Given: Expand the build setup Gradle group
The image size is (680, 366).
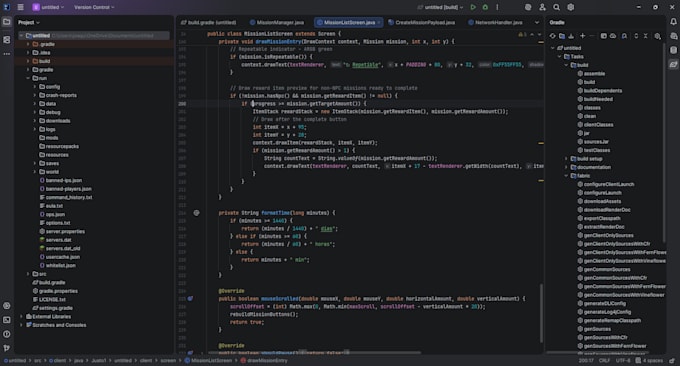Looking at the screenshot, I should [566, 159].
